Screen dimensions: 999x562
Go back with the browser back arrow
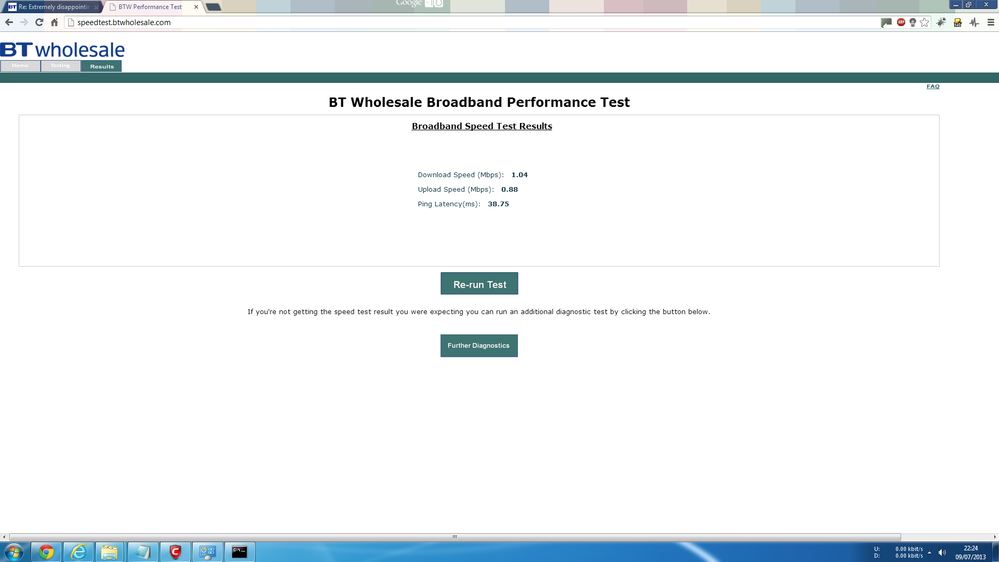coord(9,22)
